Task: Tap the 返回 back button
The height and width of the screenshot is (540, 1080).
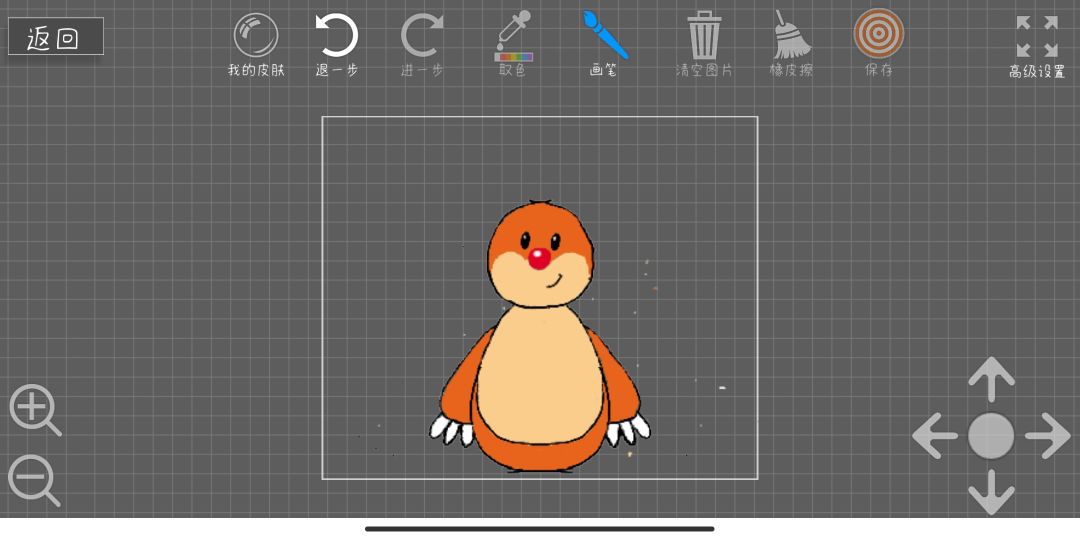Action: pos(56,37)
